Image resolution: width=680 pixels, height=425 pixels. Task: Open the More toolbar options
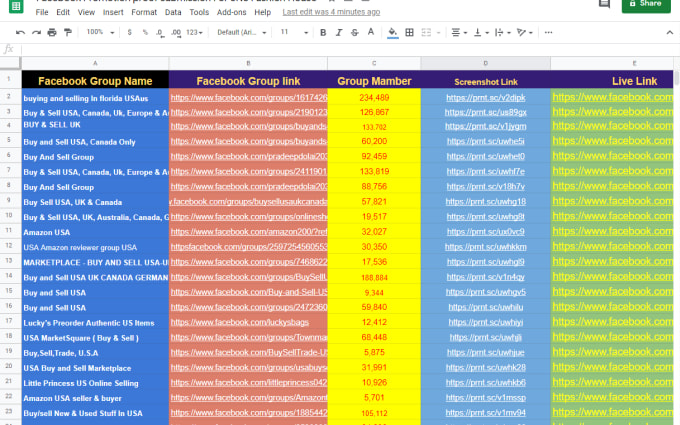pyautogui.click(x=548, y=33)
